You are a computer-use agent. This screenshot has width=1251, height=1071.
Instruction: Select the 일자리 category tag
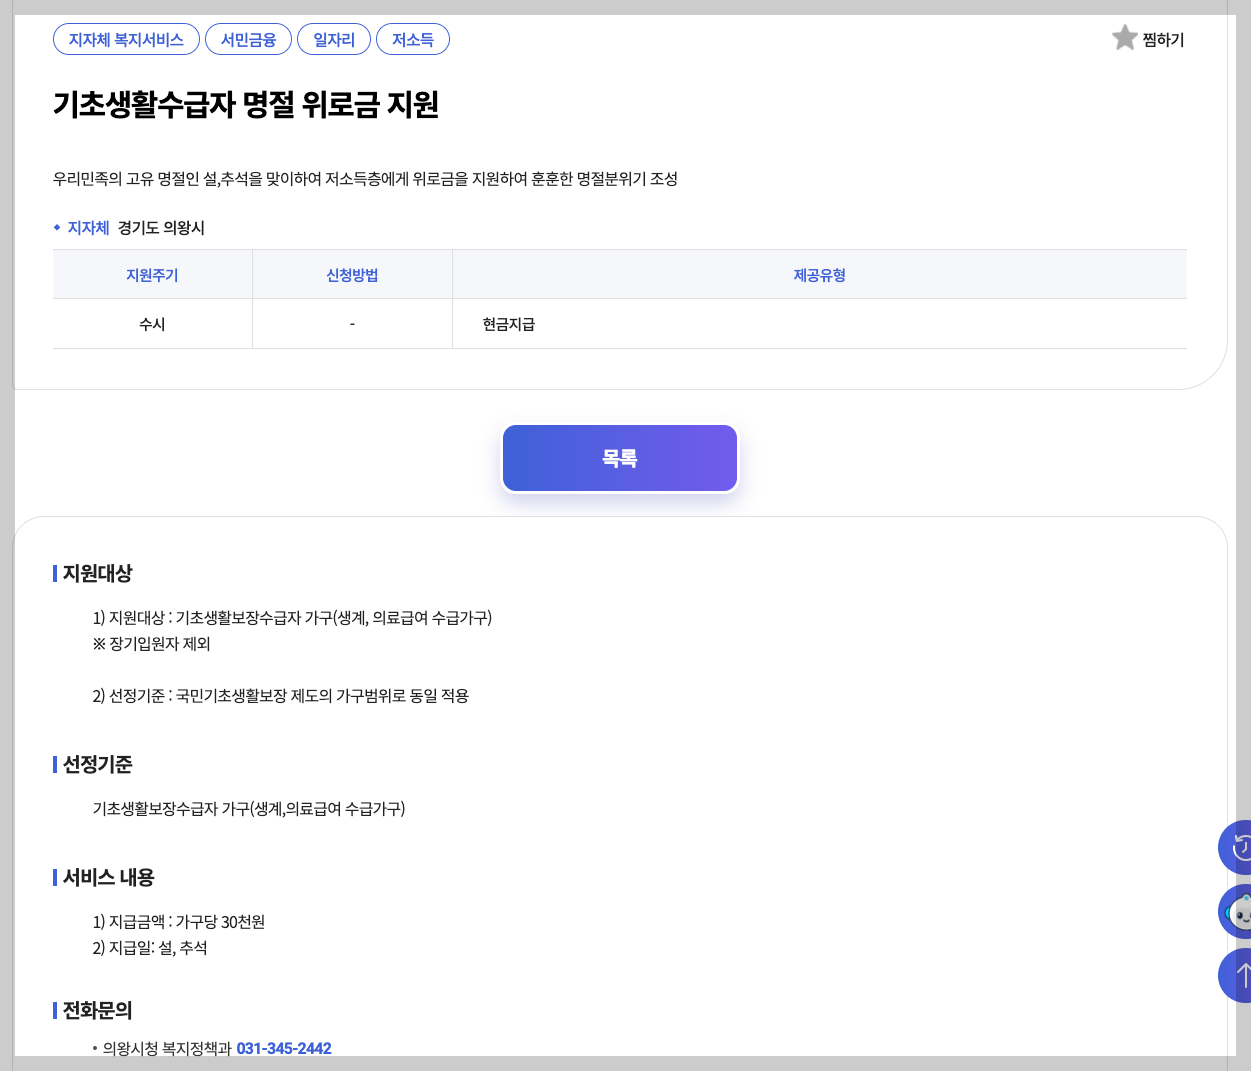pos(334,39)
